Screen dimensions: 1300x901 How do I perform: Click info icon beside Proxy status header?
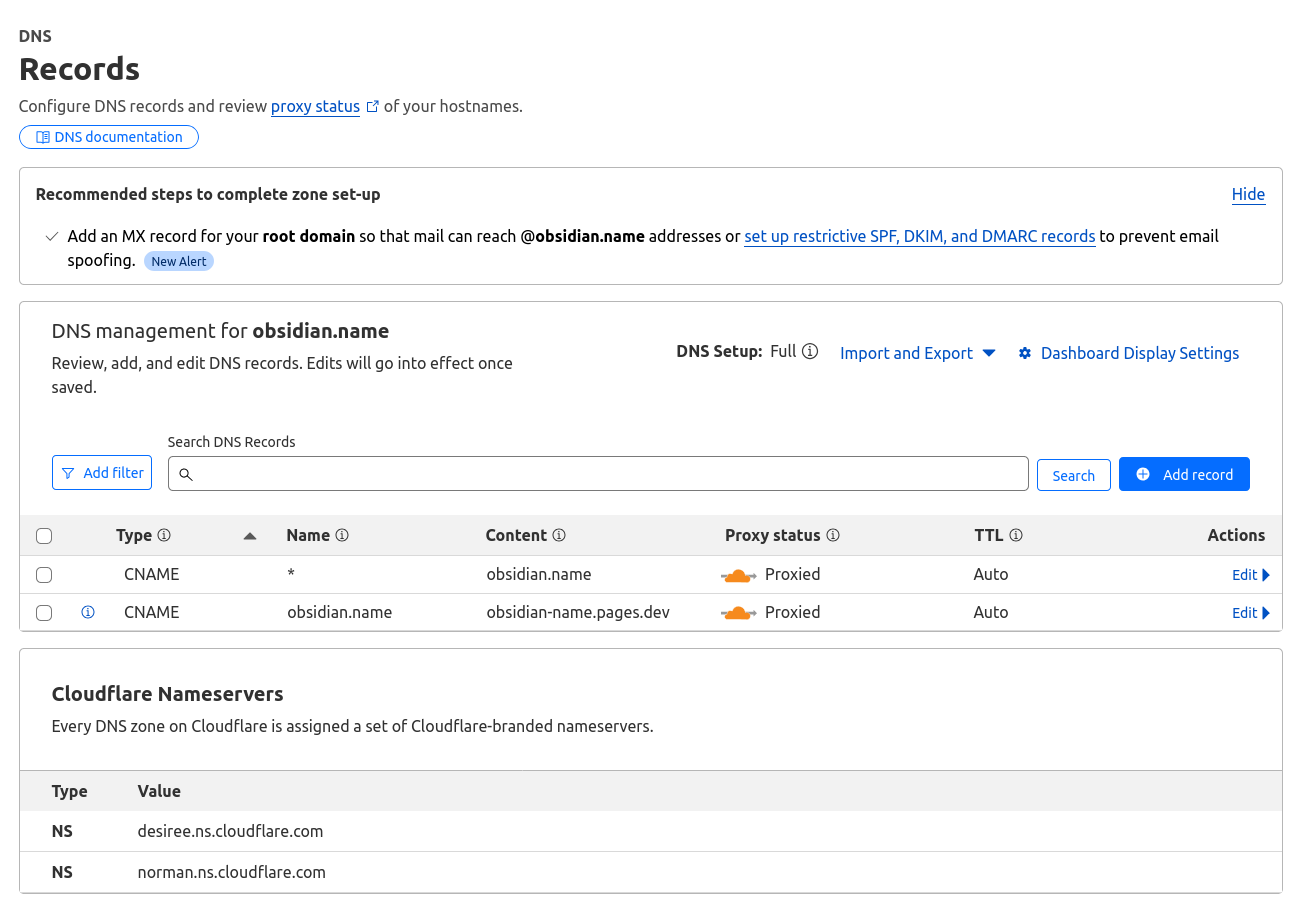[832, 536]
